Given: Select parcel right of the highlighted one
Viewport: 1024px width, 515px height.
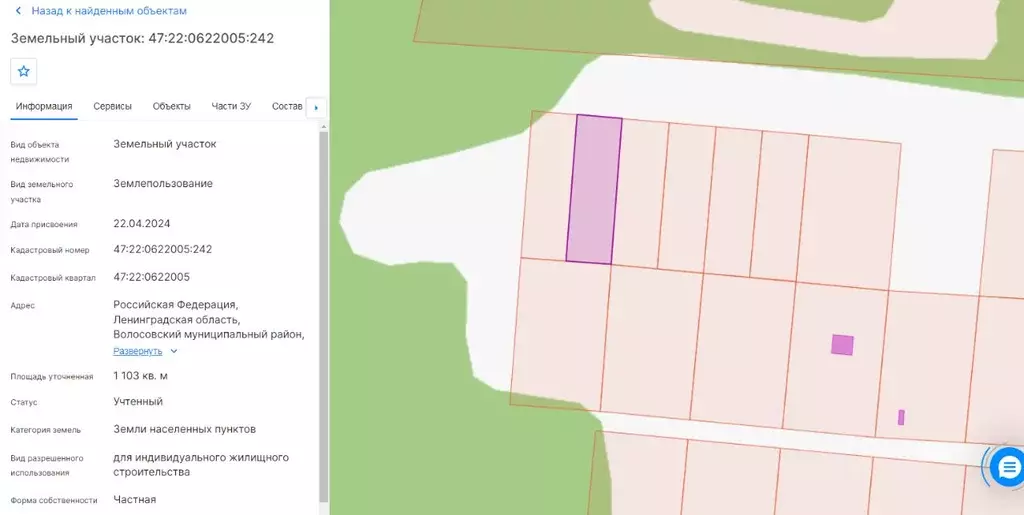Looking at the screenshot, I should point(640,194).
